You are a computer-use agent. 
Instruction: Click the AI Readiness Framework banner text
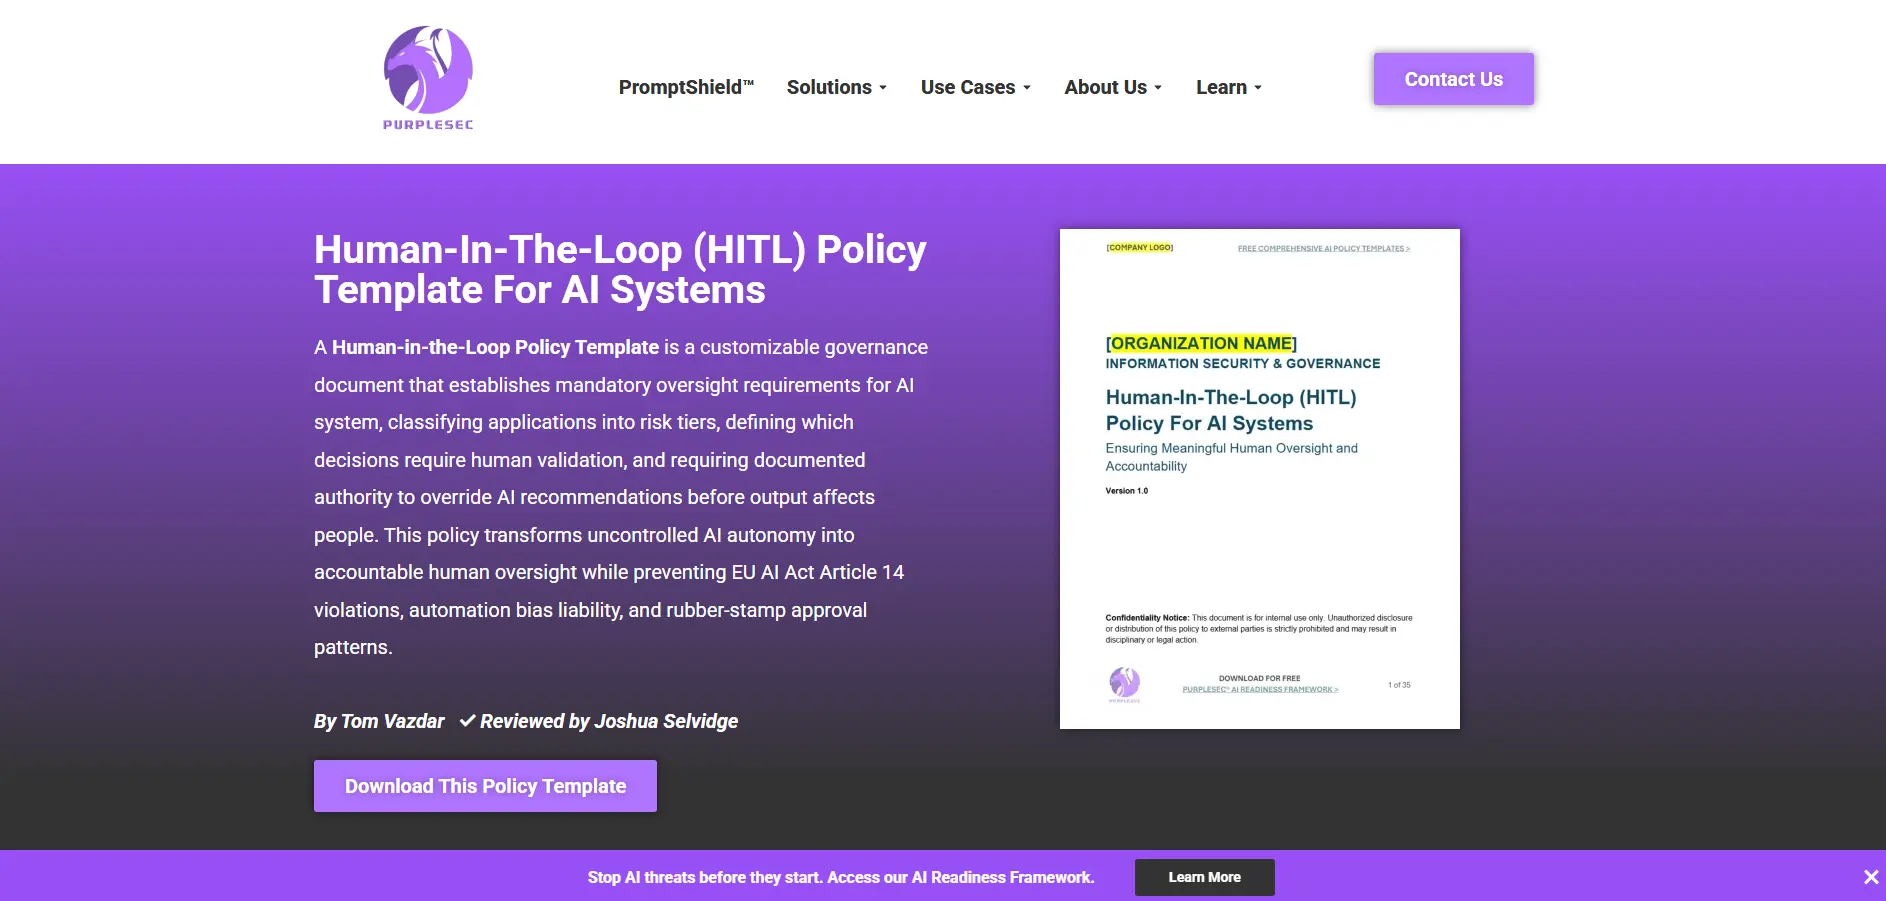pos(840,877)
